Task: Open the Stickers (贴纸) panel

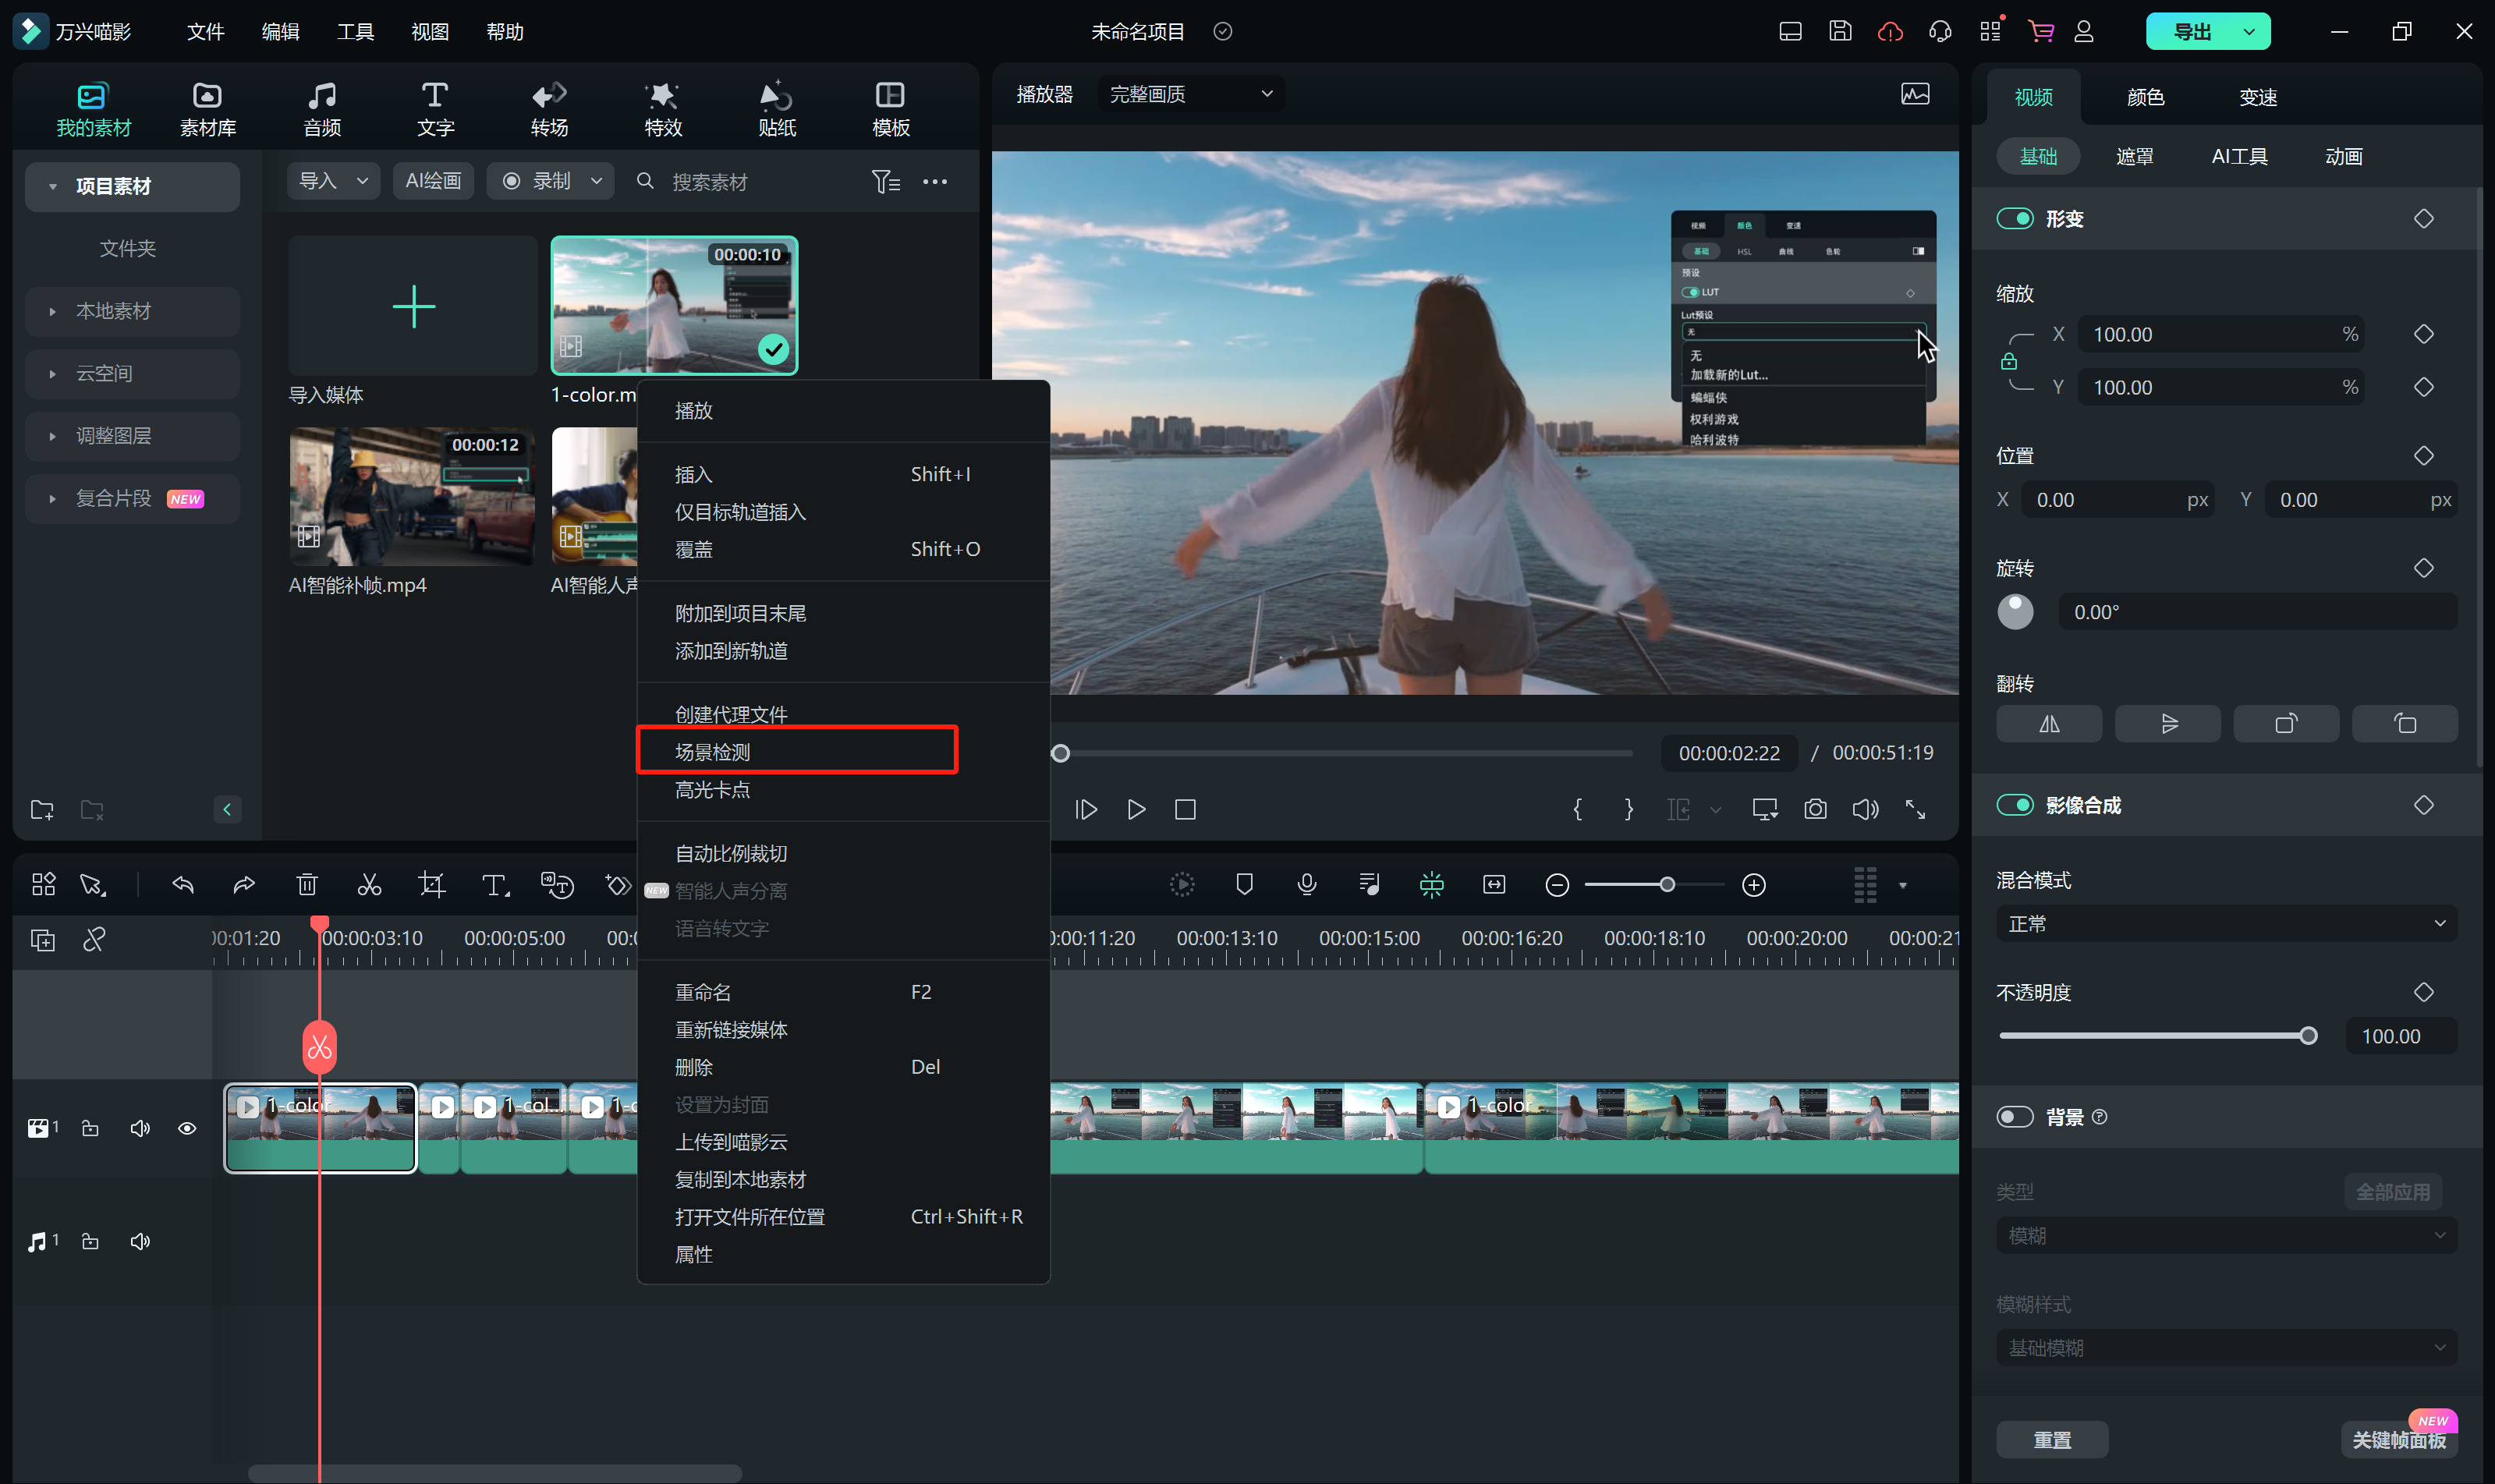Action: point(776,108)
